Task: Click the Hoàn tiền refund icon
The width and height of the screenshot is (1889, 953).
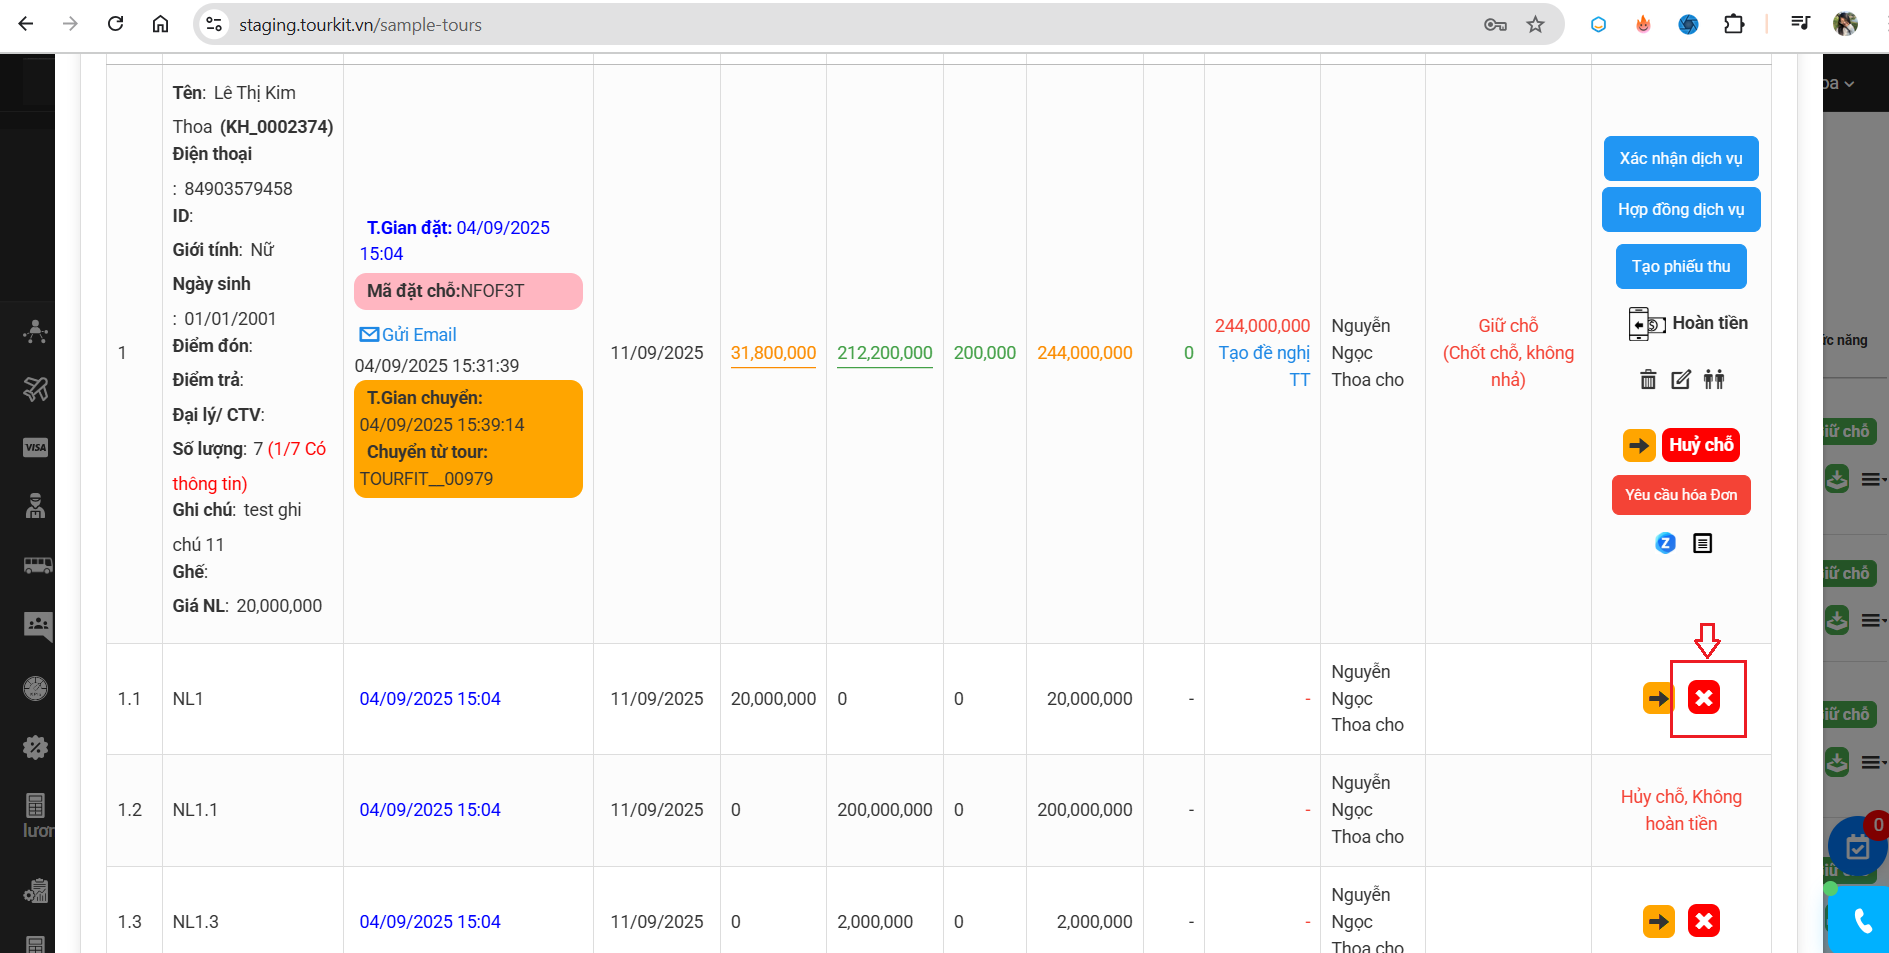Action: [1647, 324]
